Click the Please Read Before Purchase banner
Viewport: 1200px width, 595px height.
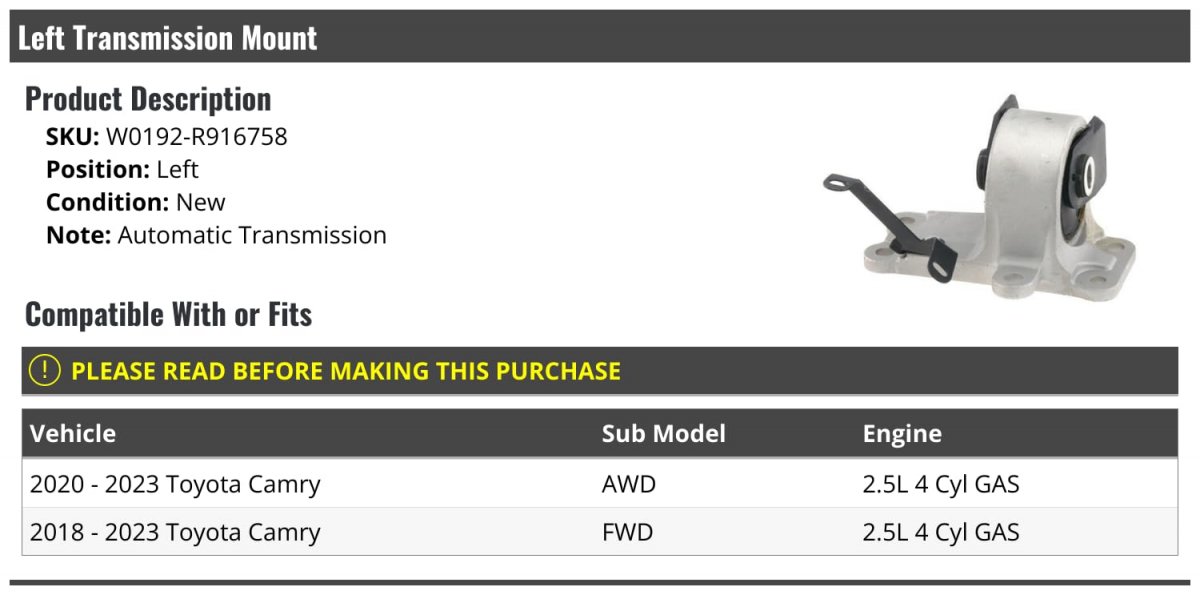click(x=346, y=371)
